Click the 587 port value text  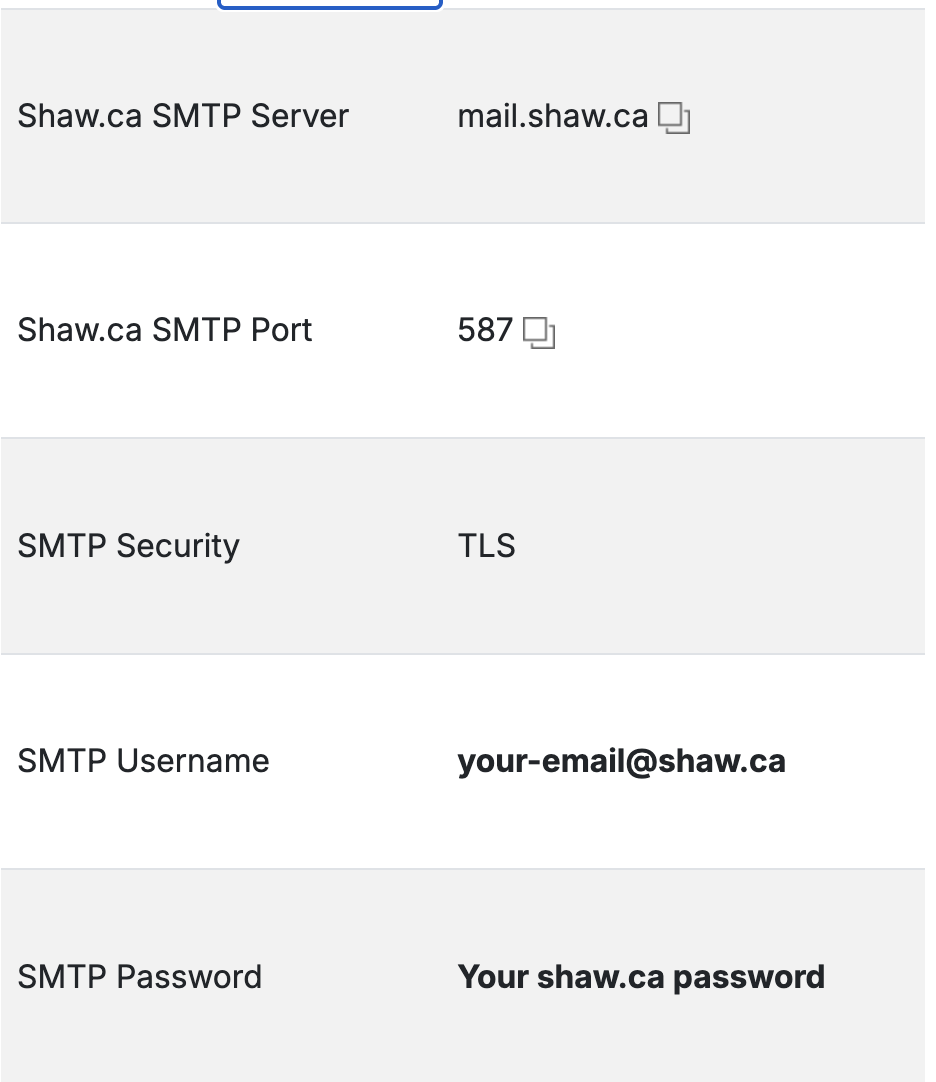point(485,330)
